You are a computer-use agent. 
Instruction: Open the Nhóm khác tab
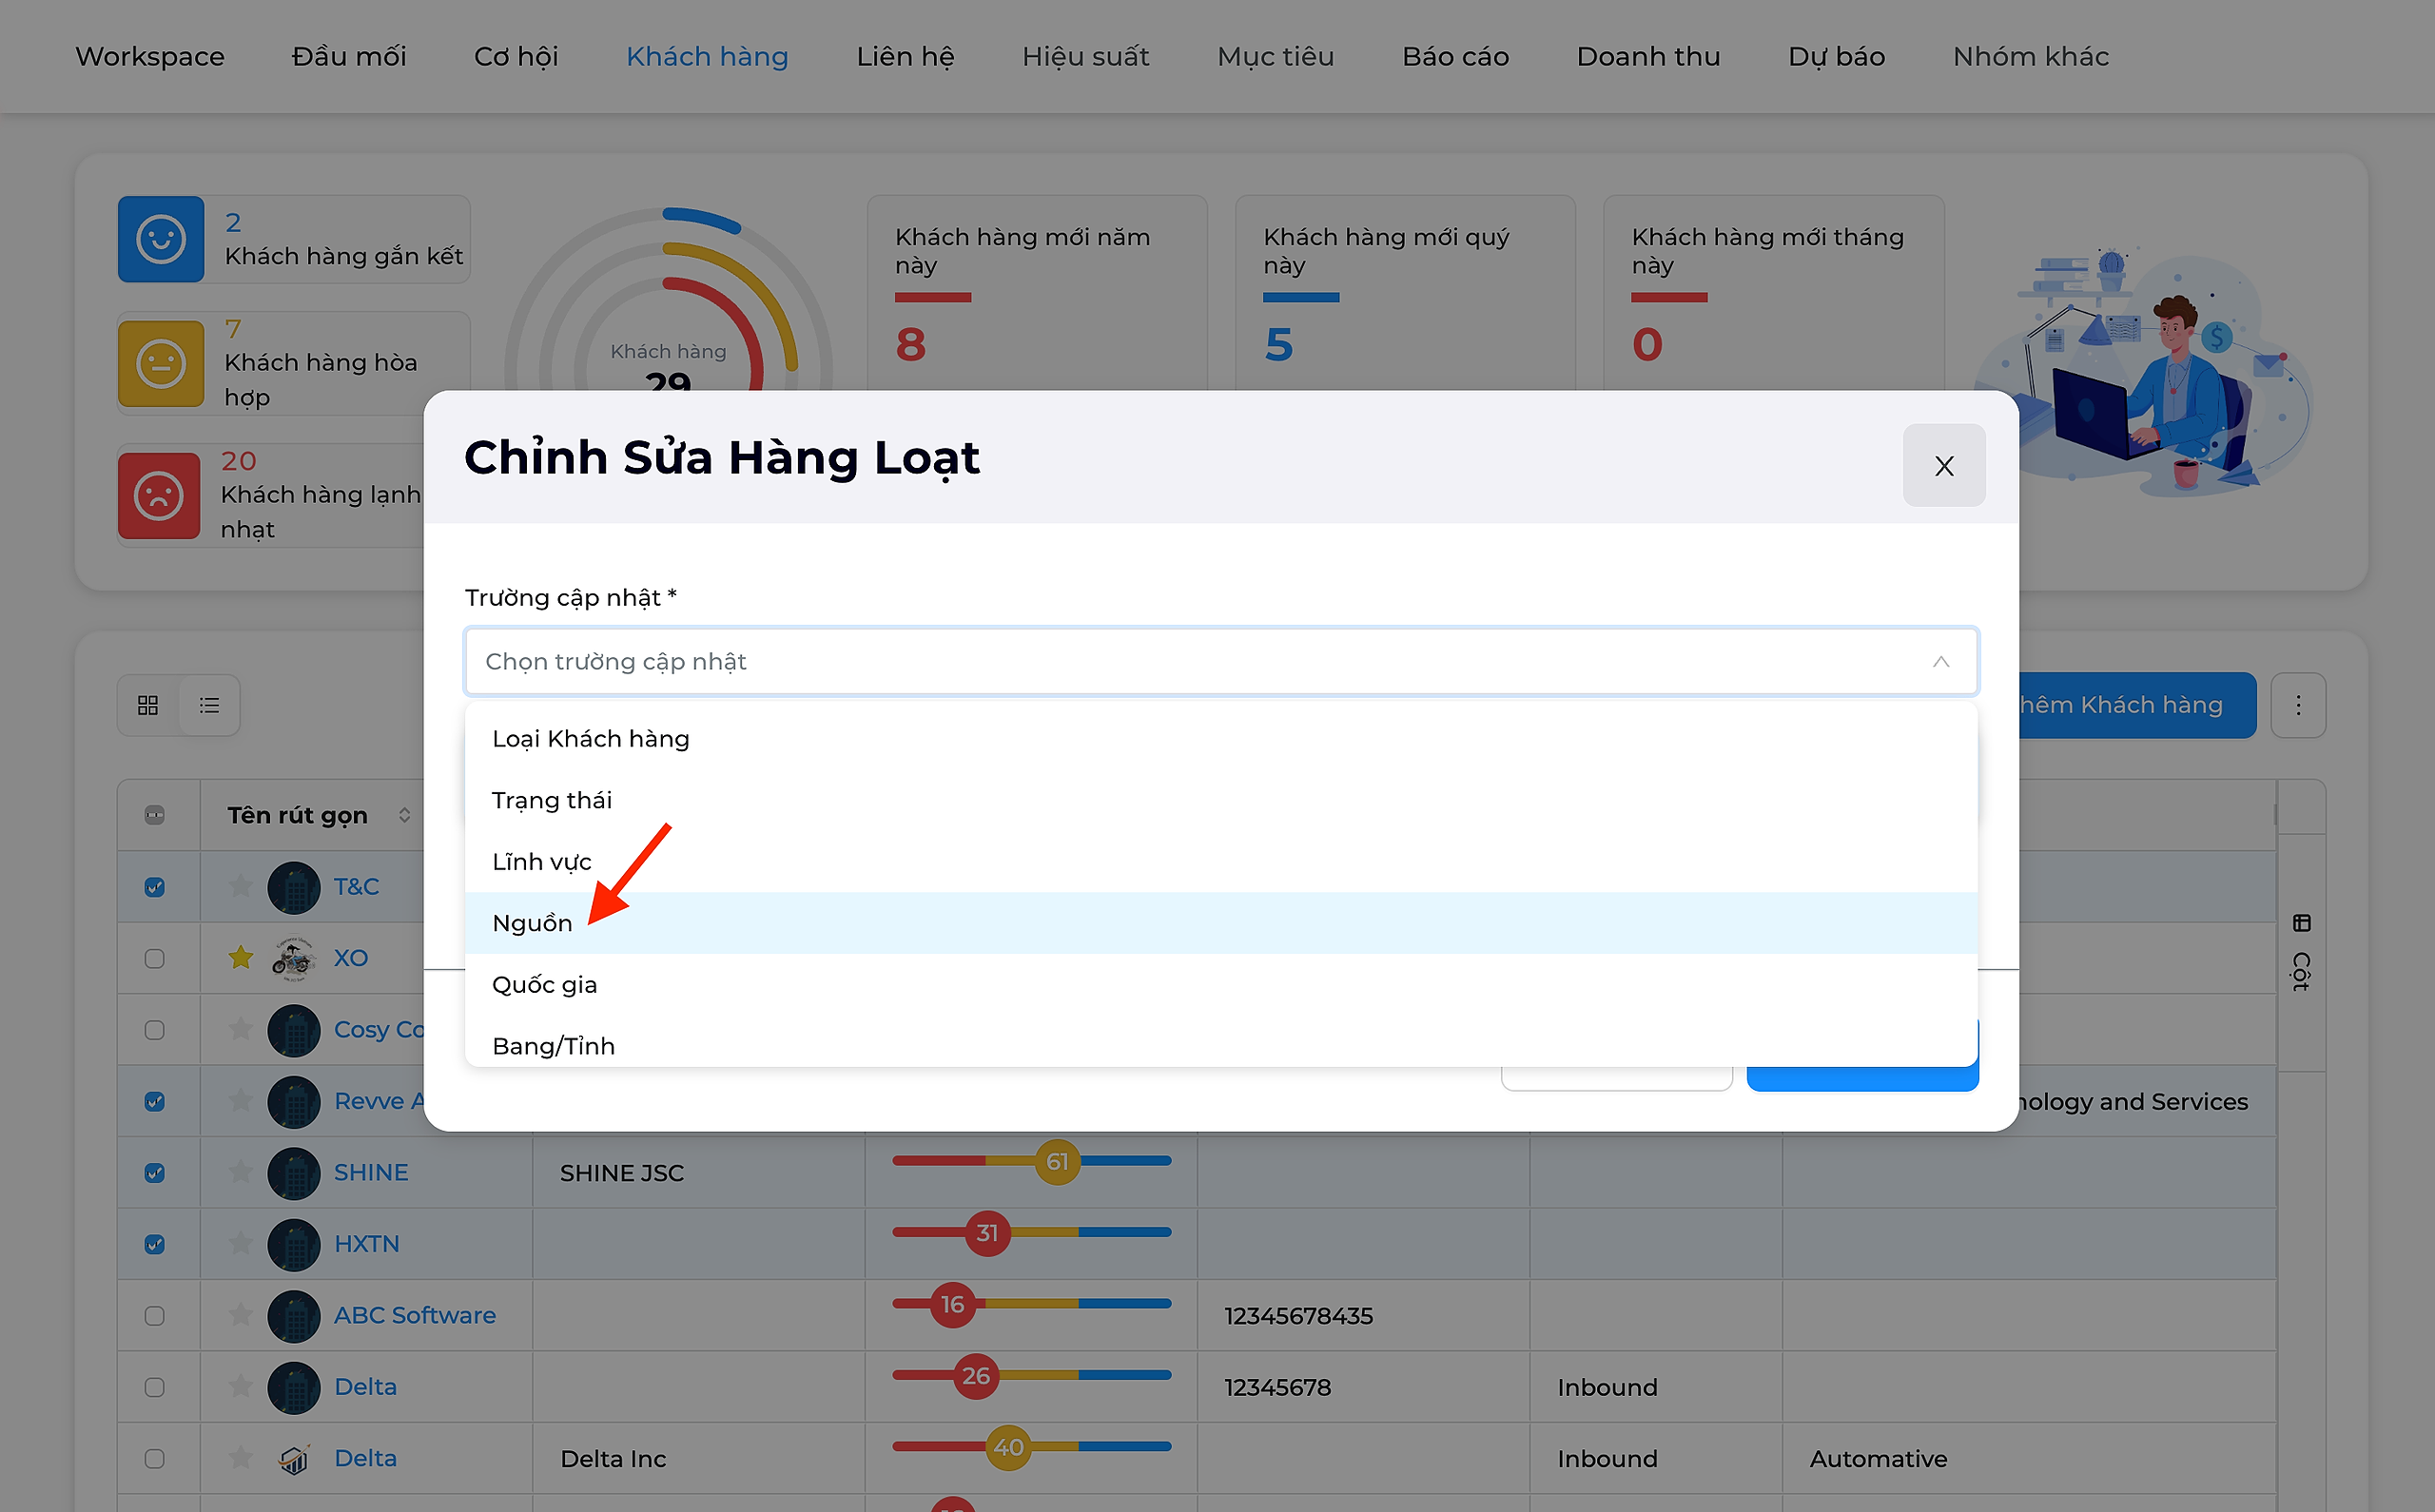(2030, 56)
